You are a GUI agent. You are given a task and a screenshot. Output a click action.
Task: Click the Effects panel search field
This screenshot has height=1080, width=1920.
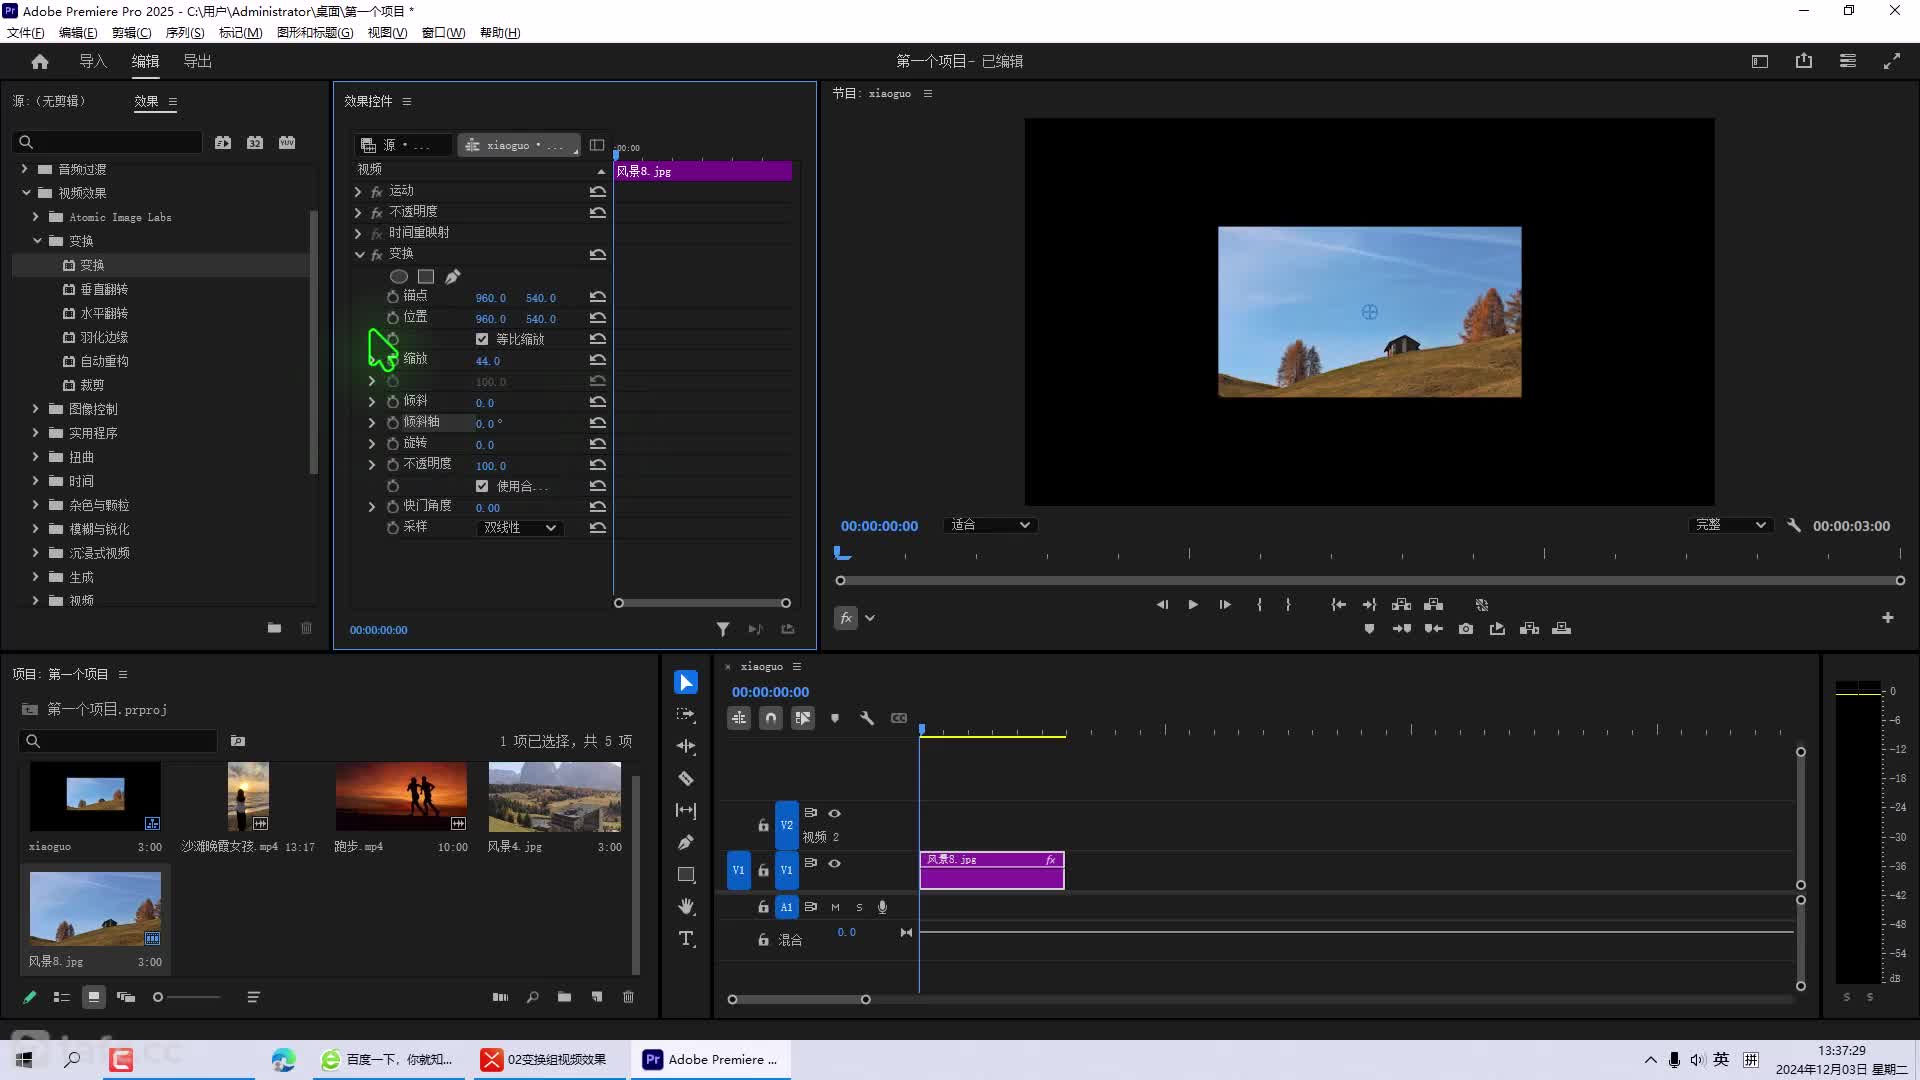tap(108, 142)
